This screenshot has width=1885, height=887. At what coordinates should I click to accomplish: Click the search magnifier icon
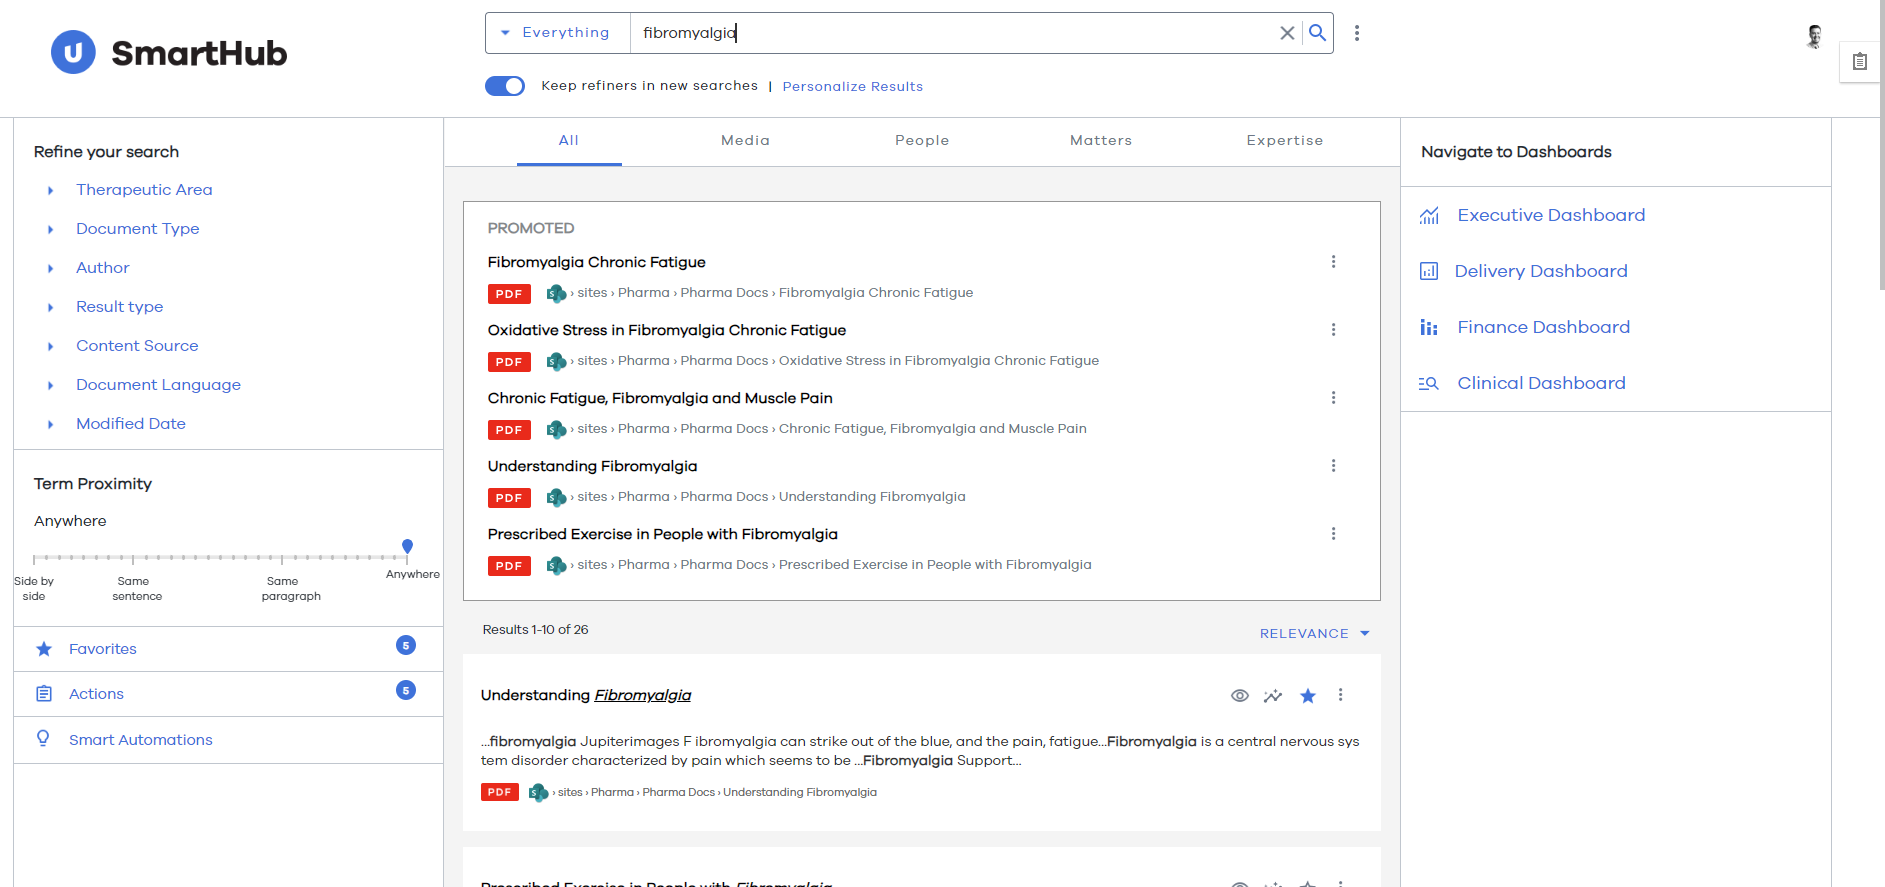tap(1318, 33)
